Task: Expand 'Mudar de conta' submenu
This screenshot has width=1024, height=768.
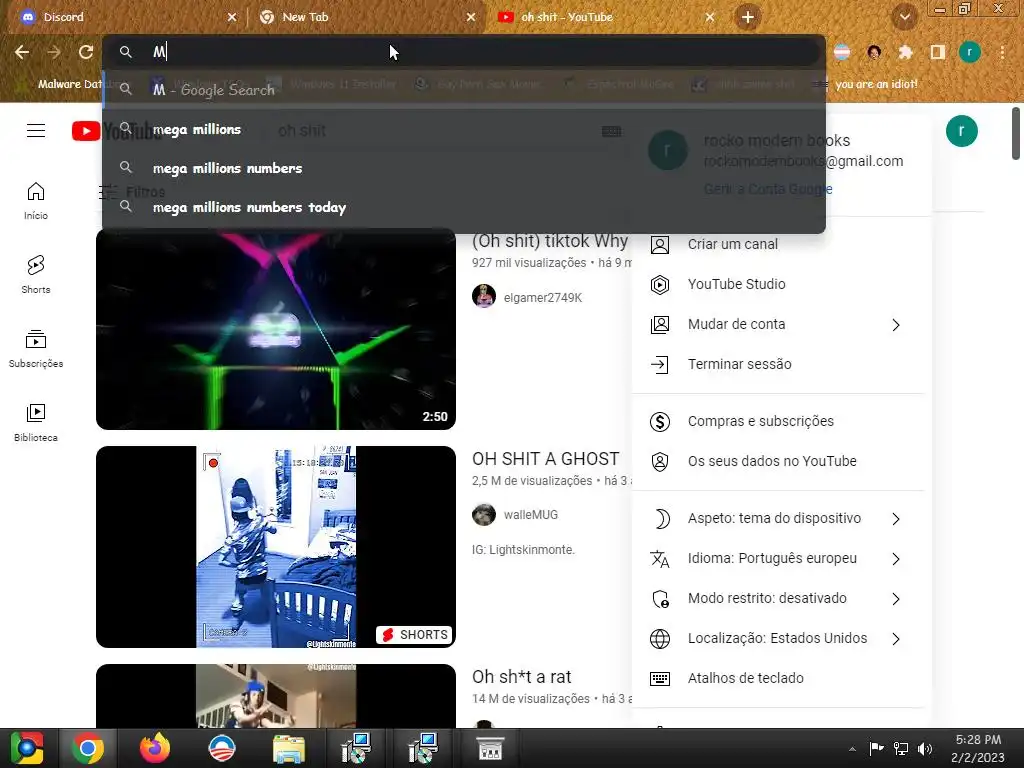Action: [778, 325]
